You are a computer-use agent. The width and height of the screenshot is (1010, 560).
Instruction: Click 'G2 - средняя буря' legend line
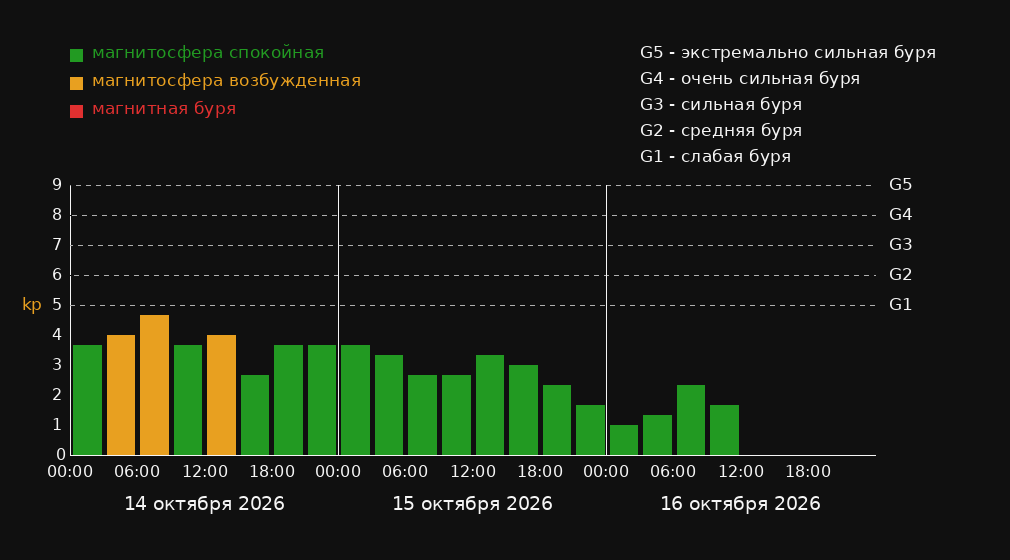coord(721,131)
